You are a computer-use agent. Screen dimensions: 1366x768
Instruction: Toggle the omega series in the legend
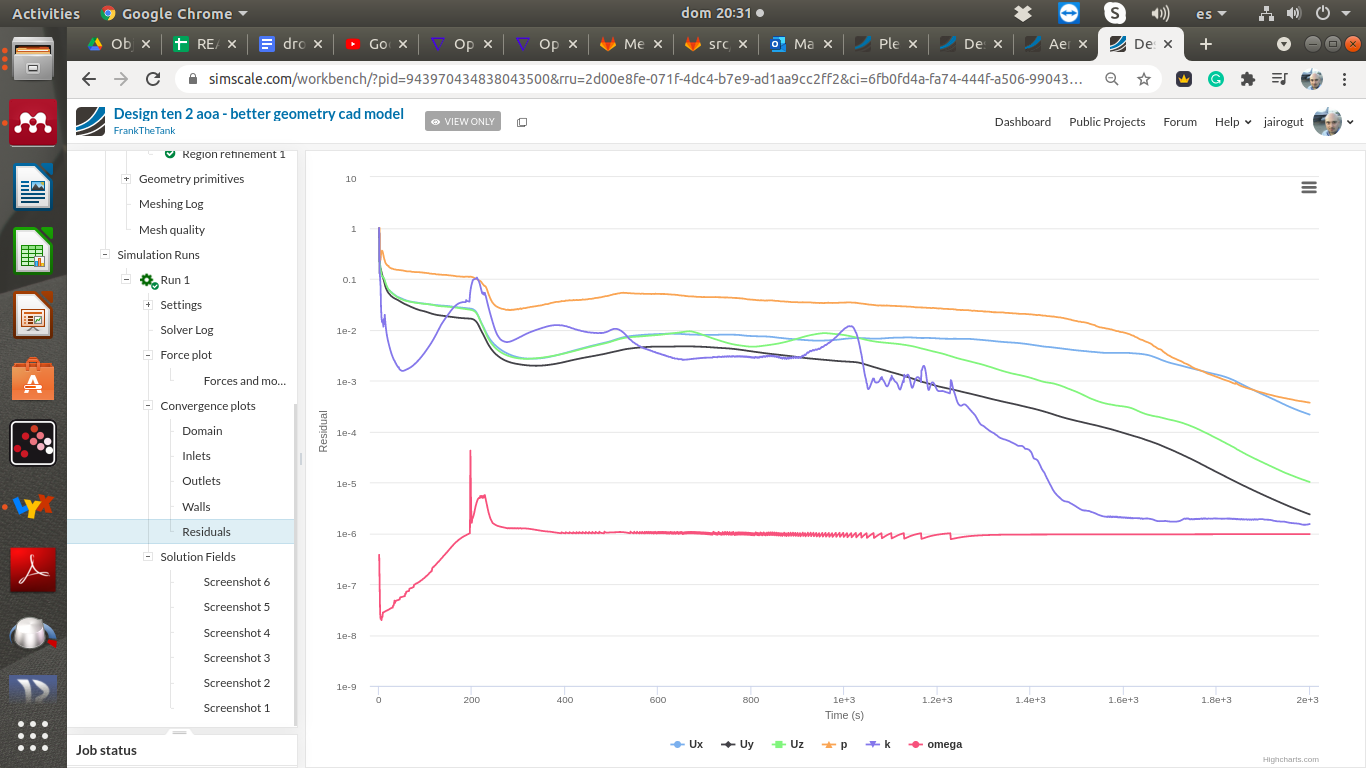pyautogui.click(x=935, y=744)
